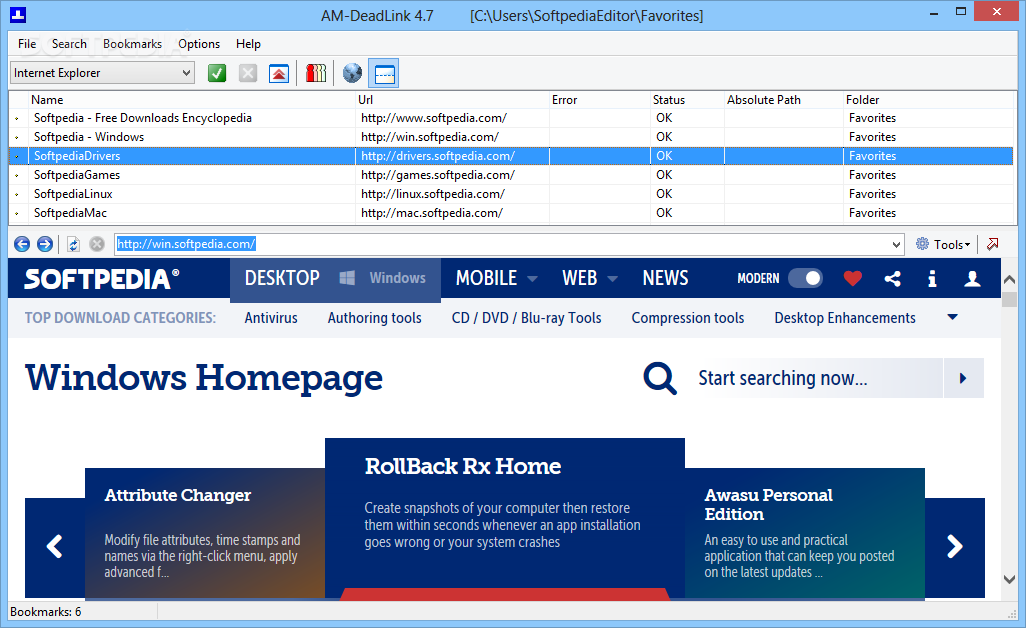Open CD / DVD / Blu-ray Tools category
The width and height of the screenshot is (1026, 628).
(526, 318)
